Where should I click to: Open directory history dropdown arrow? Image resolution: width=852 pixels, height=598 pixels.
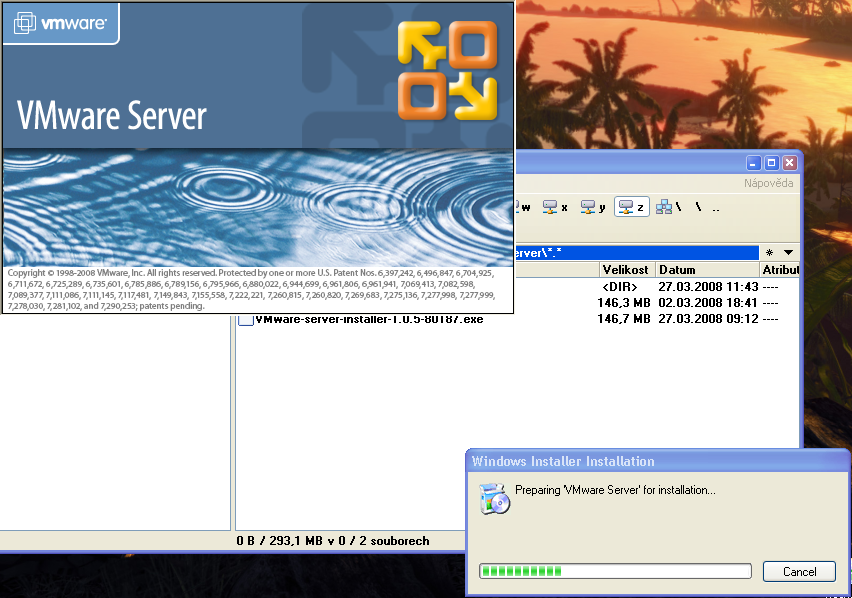tap(788, 253)
